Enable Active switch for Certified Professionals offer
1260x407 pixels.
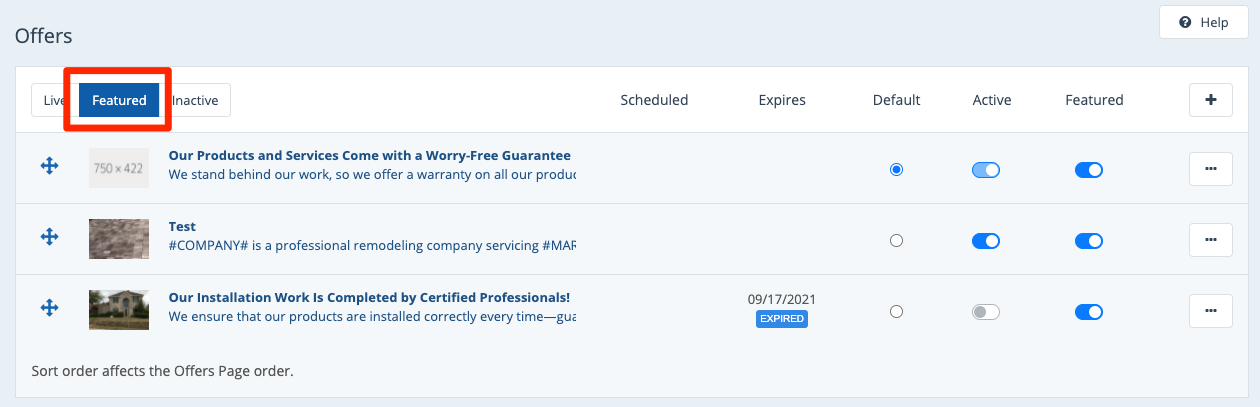(x=986, y=312)
